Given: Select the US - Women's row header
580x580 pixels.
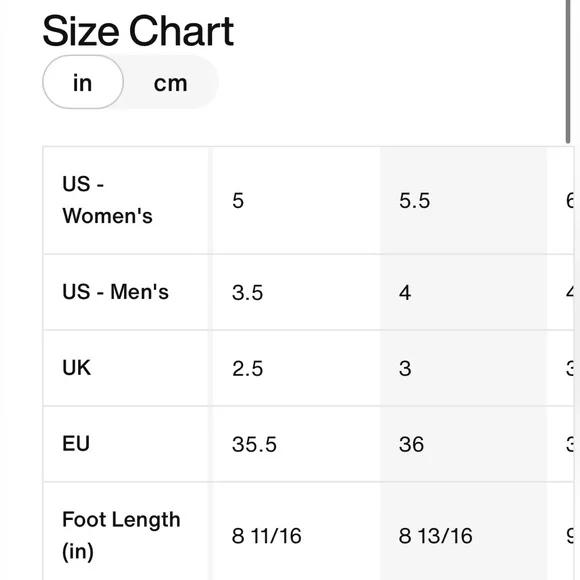Looking at the screenshot, I should pos(126,200).
